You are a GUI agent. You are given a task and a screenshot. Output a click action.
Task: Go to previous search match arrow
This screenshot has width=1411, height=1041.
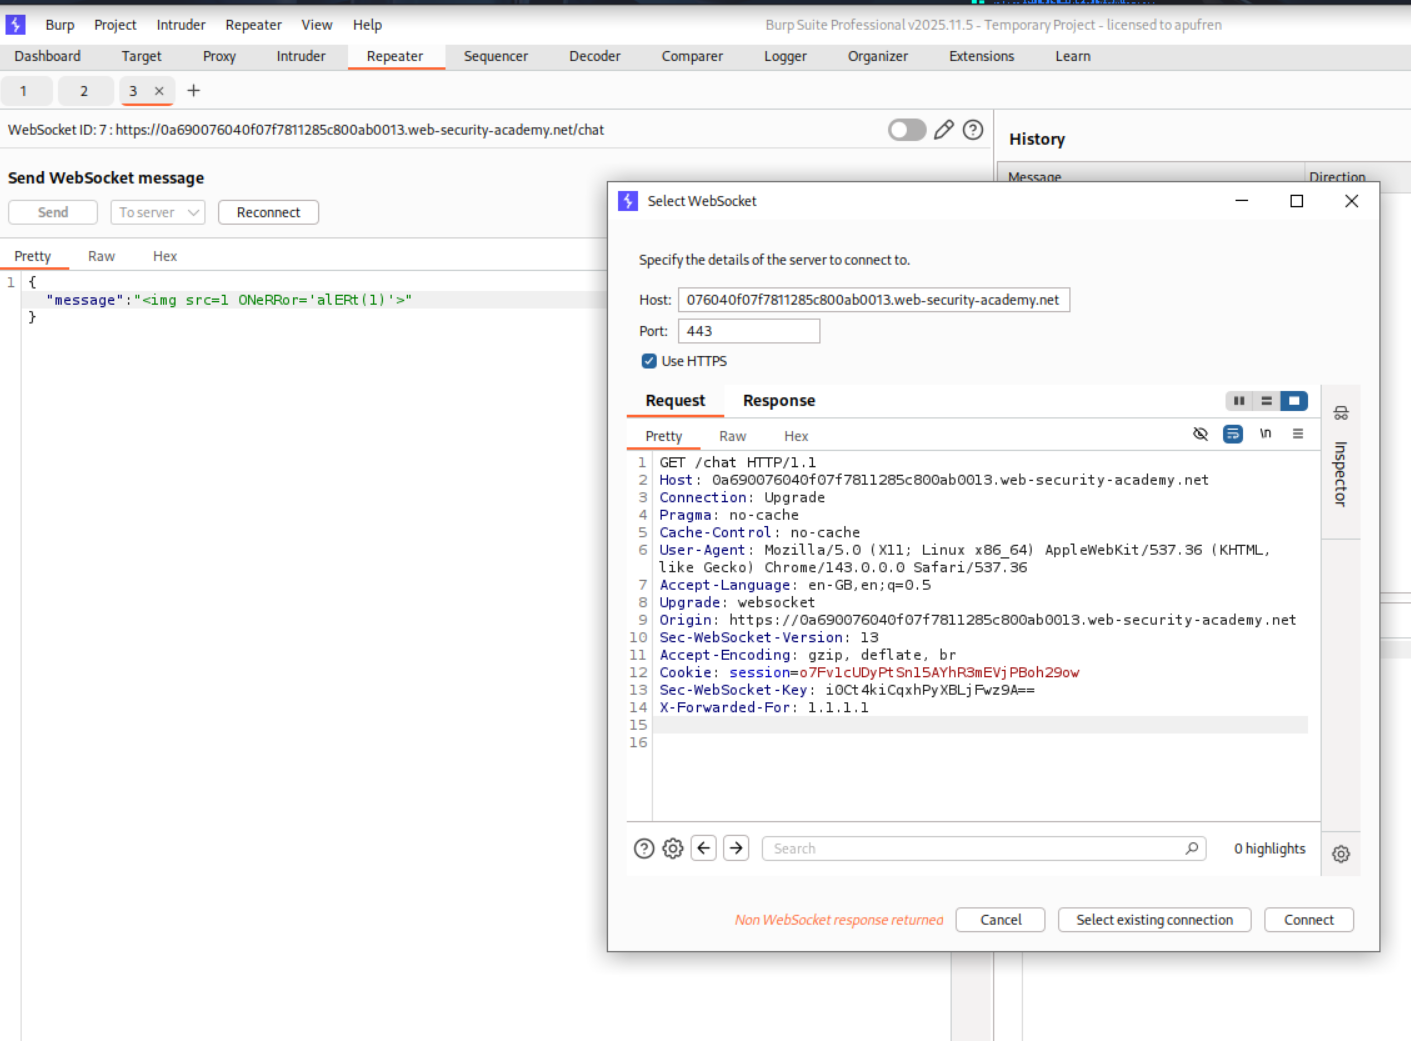click(704, 848)
